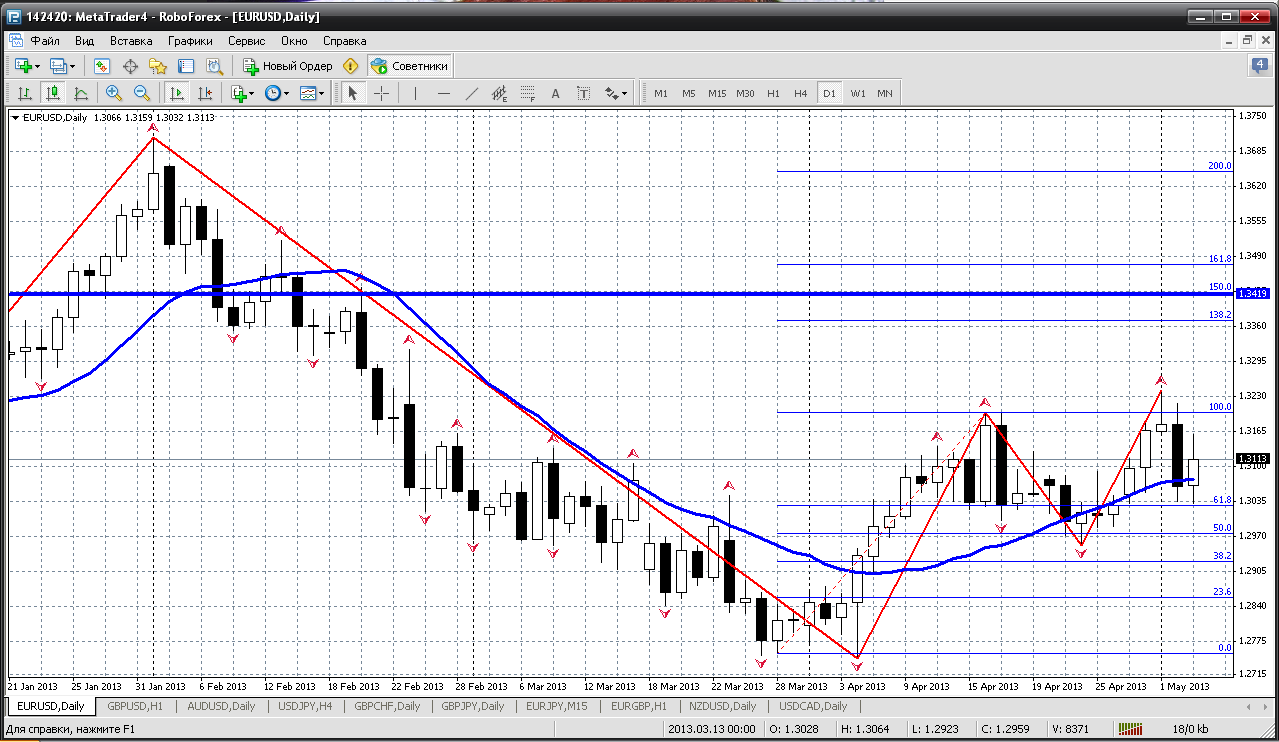Switch to the USDJPY,H4 chart tab
Image resolution: width=1279 pixels, height=742 pixels.
[303, 706]
